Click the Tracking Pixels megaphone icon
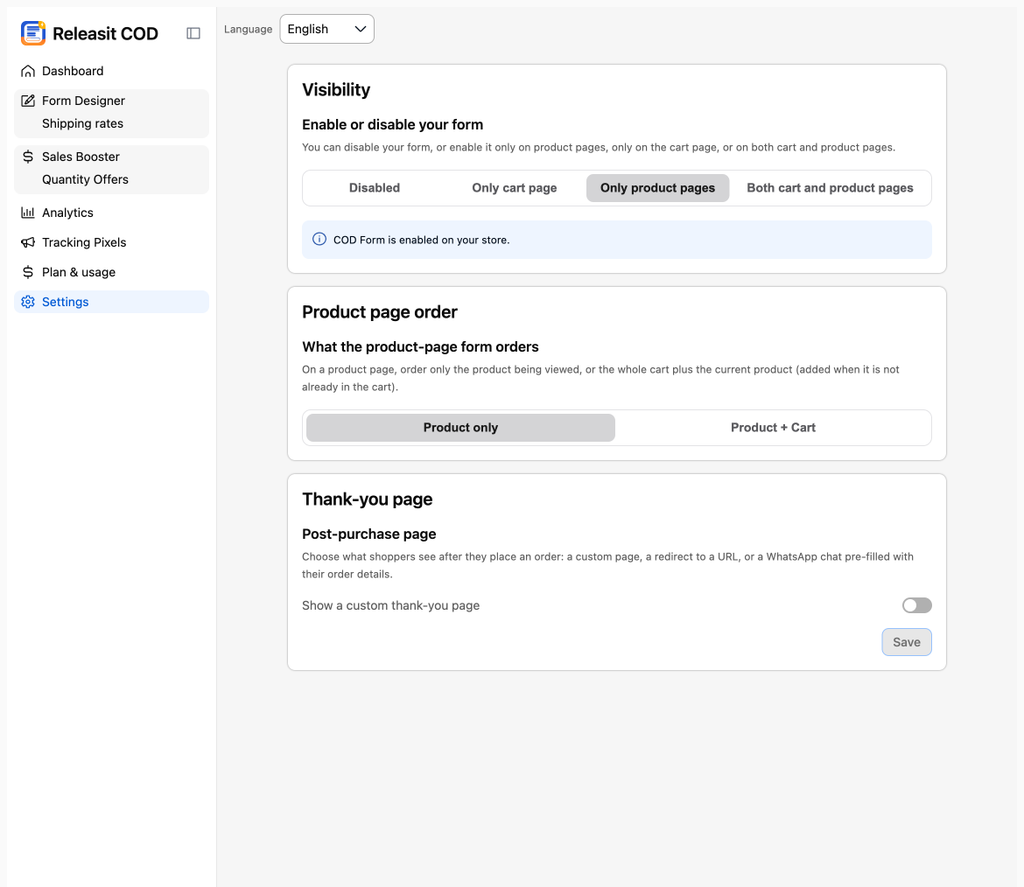Image resolution: width=1024 pixels, height=887 pixels. (27, 242)
